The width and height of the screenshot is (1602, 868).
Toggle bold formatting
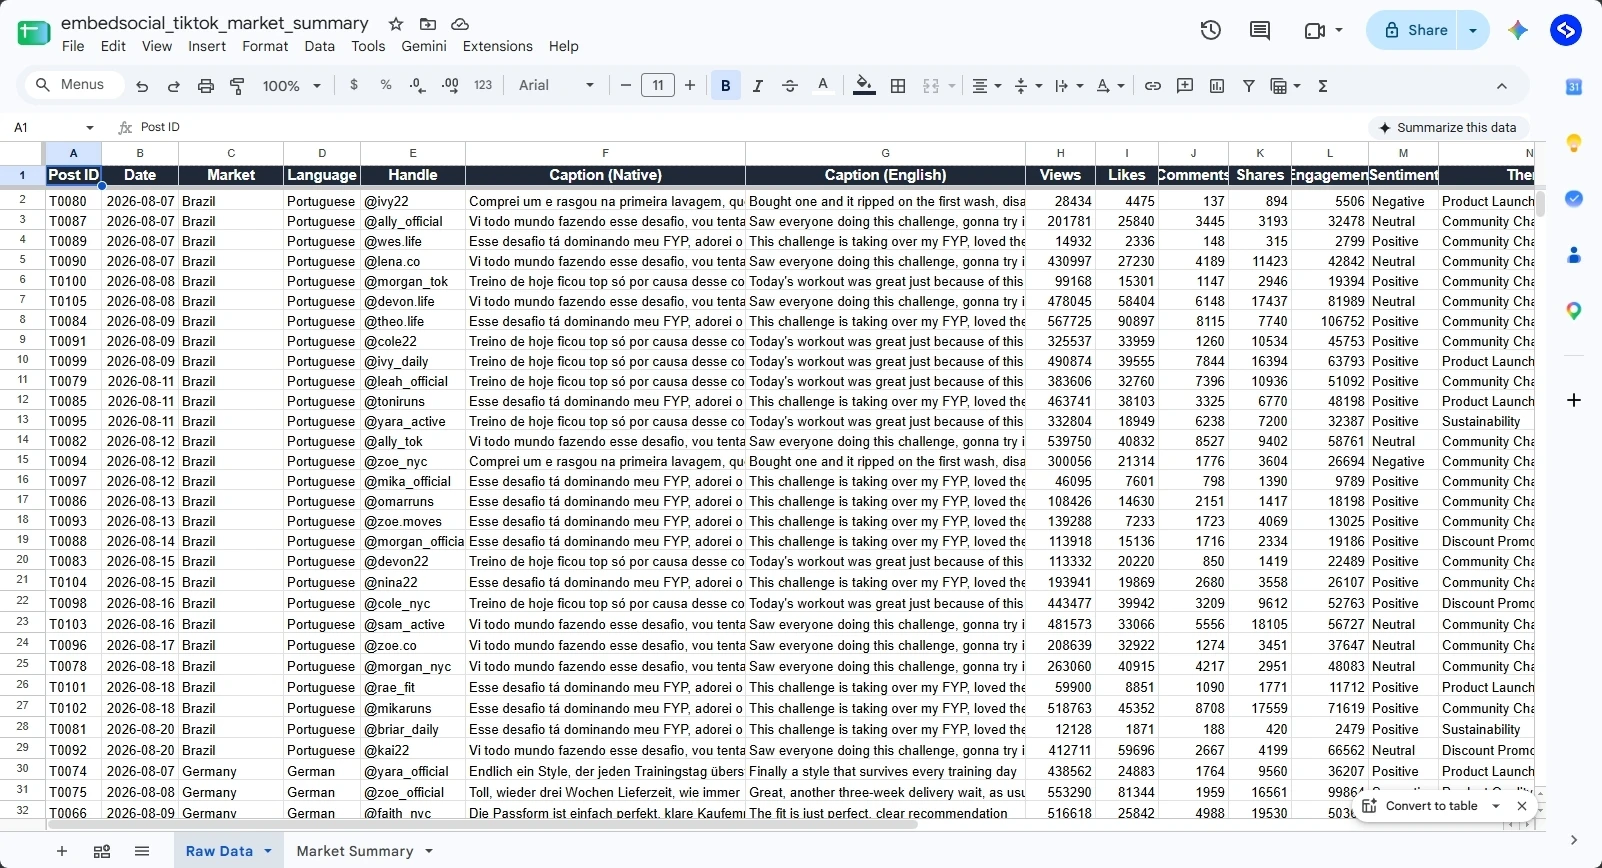tap(726, 86)
